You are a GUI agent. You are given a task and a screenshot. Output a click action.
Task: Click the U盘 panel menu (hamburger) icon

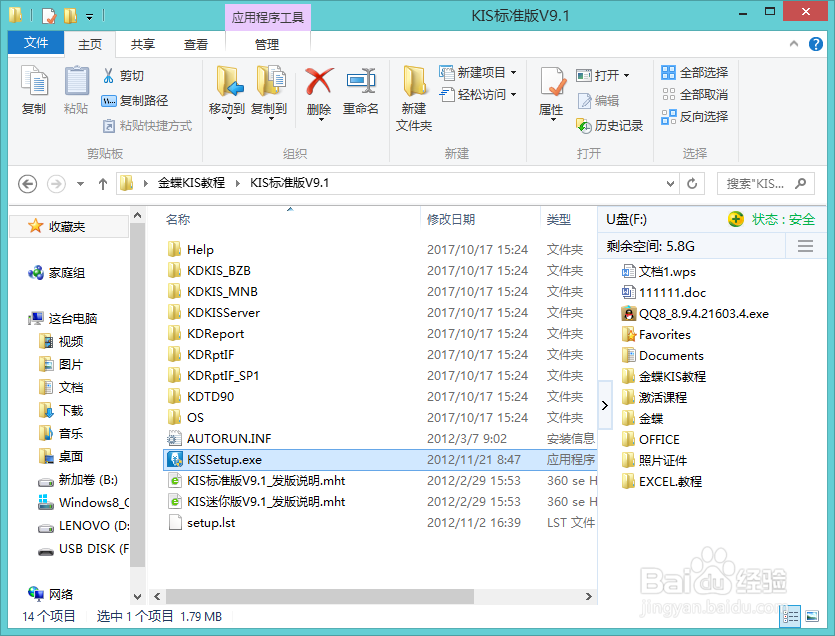coord(805,246)
